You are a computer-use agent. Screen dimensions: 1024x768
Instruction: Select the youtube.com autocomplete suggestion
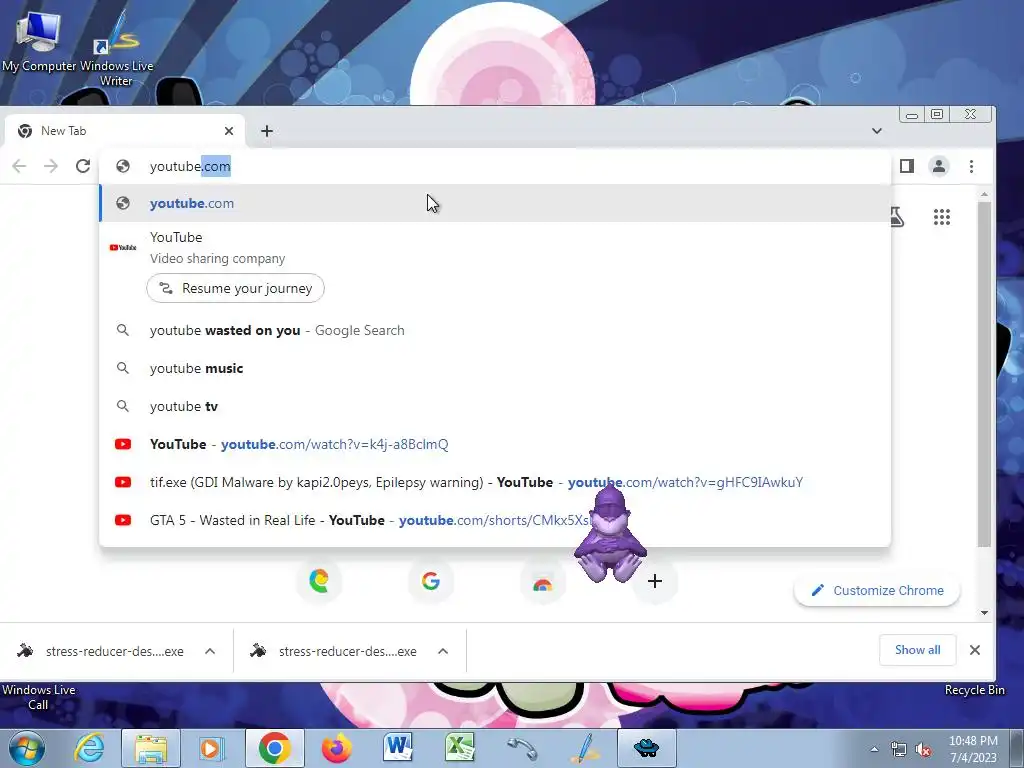pyautogui.click(x=494, y=203)
